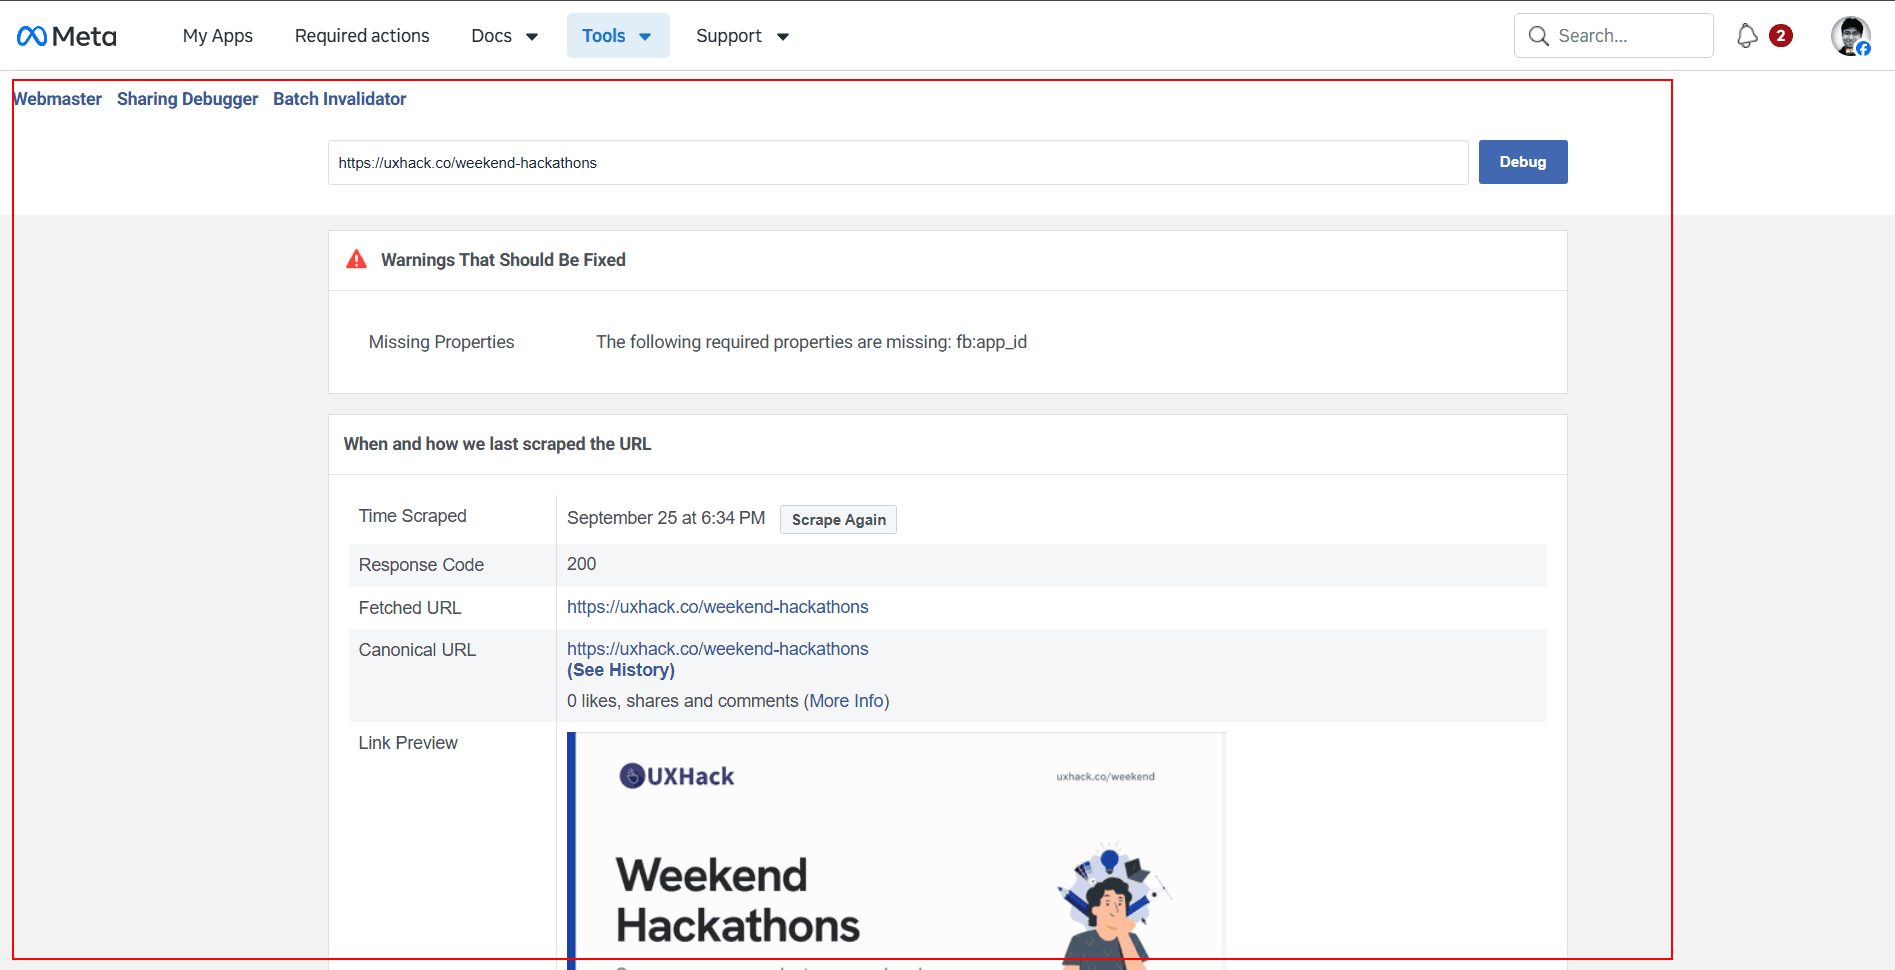
Task: Click 'uxhack.co/weekend' text in the preview
Action: pos(1105,776)
